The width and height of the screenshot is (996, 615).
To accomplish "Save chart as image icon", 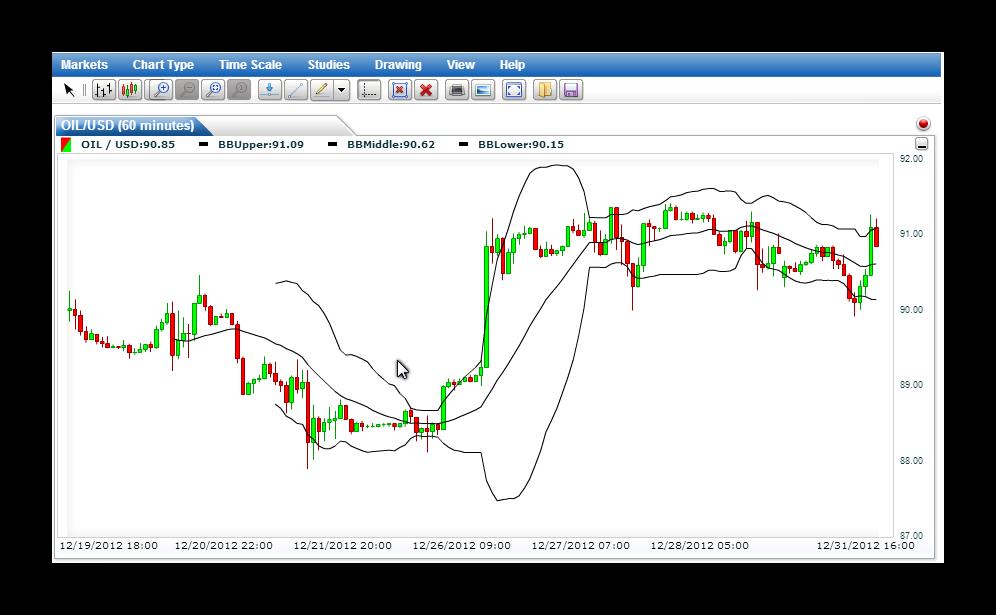I will (x=483, y=90).
